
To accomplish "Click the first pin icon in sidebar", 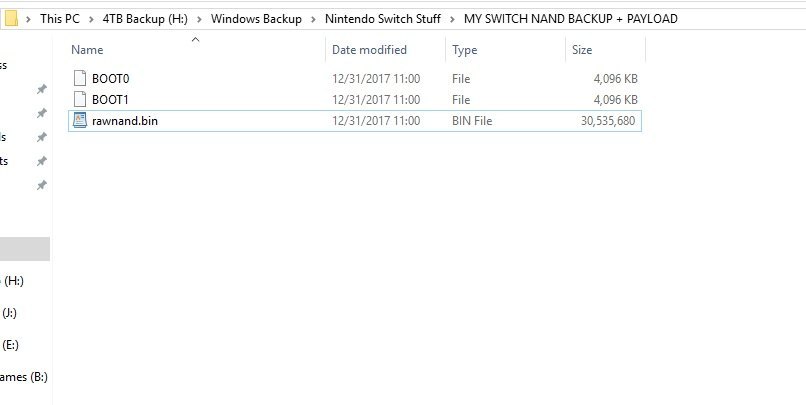I will [x=42, y=89].
